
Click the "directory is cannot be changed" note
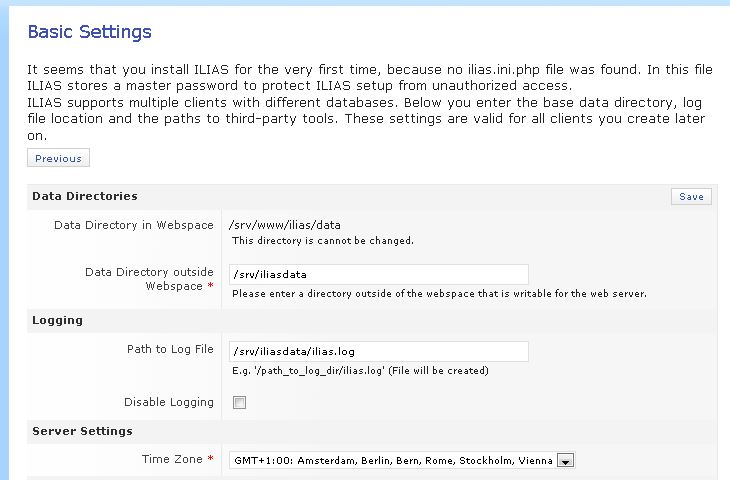click(x=322, y=241)
